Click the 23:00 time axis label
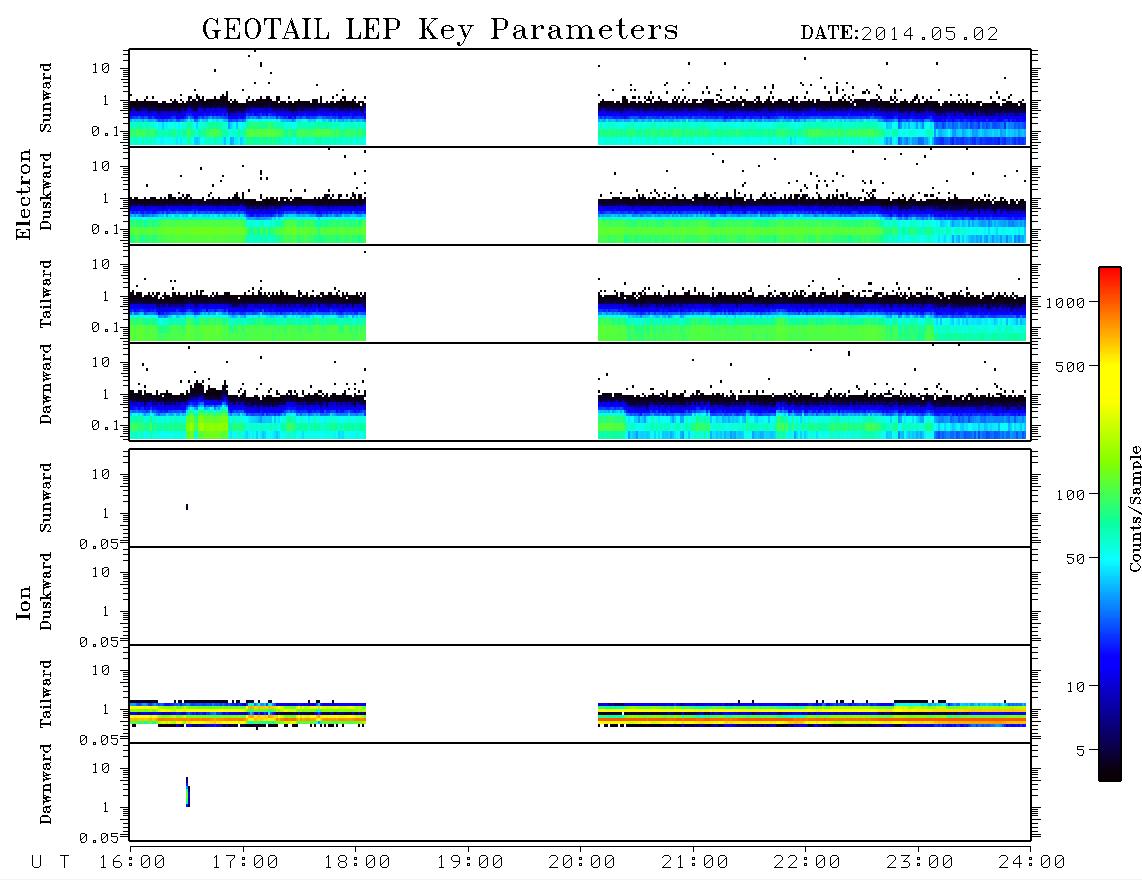Image resolution: width=1142 pixels, height=880 pixels. point(920,863)
